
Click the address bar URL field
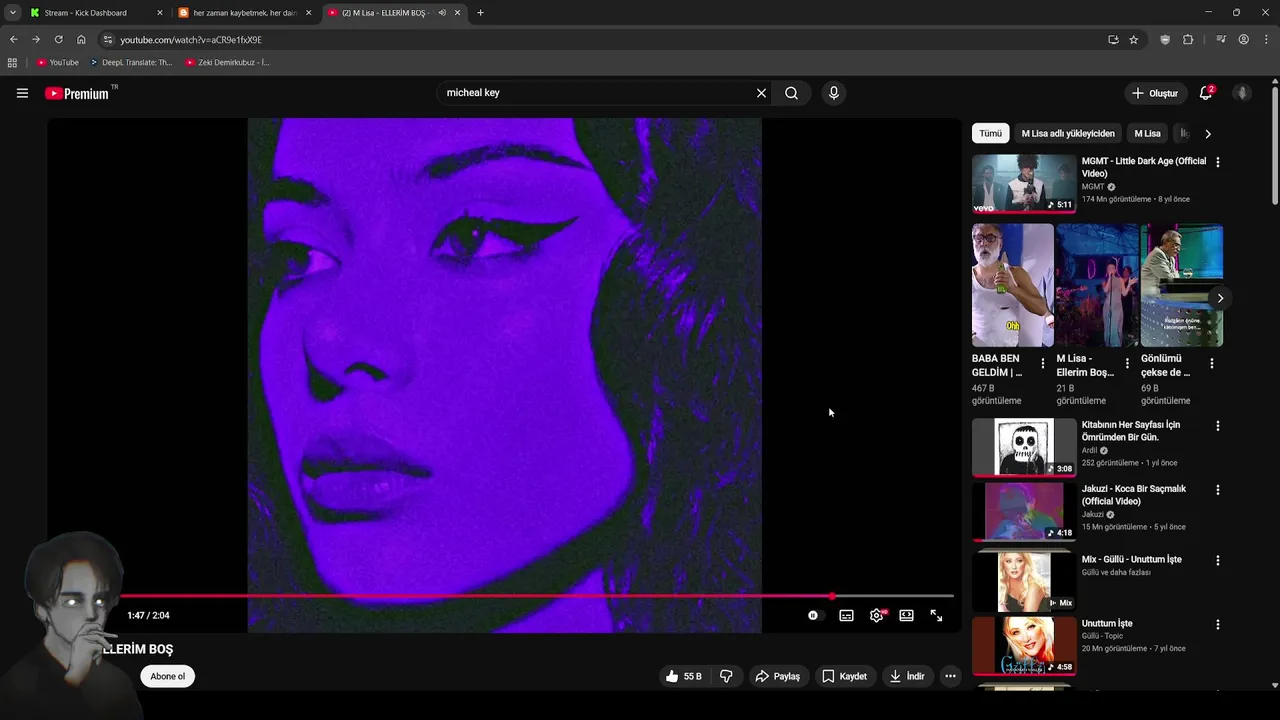[x=600, y=40]
